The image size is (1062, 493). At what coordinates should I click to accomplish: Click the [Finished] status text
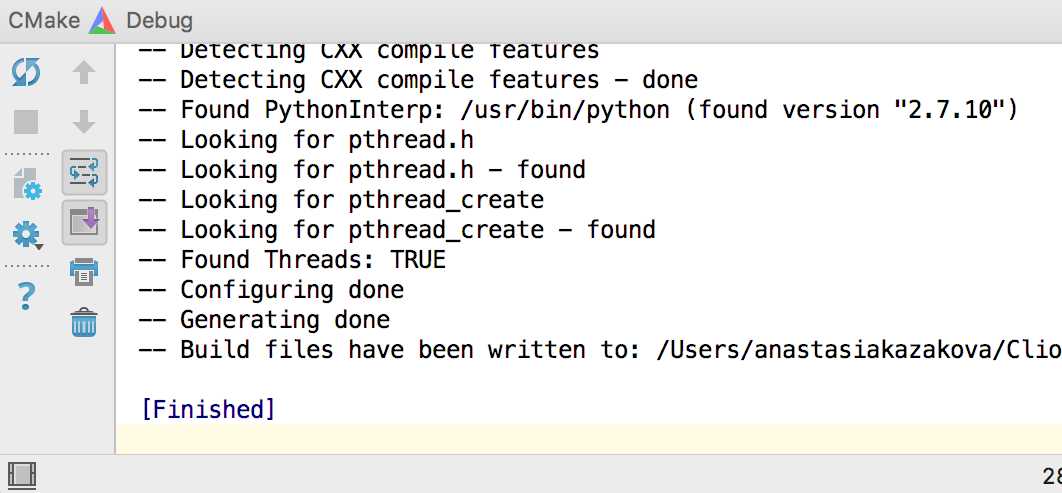(x=208, y=410)
